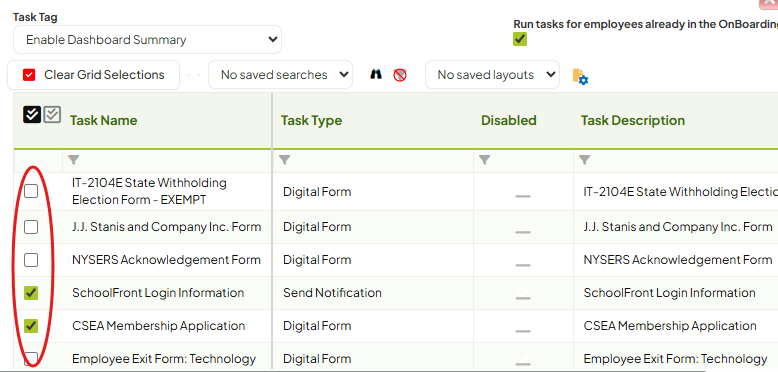This screenshot has width=778, height=372.
Task: Click Digital Form cell in NYSERS row
Action: click(x=317, y=260)
